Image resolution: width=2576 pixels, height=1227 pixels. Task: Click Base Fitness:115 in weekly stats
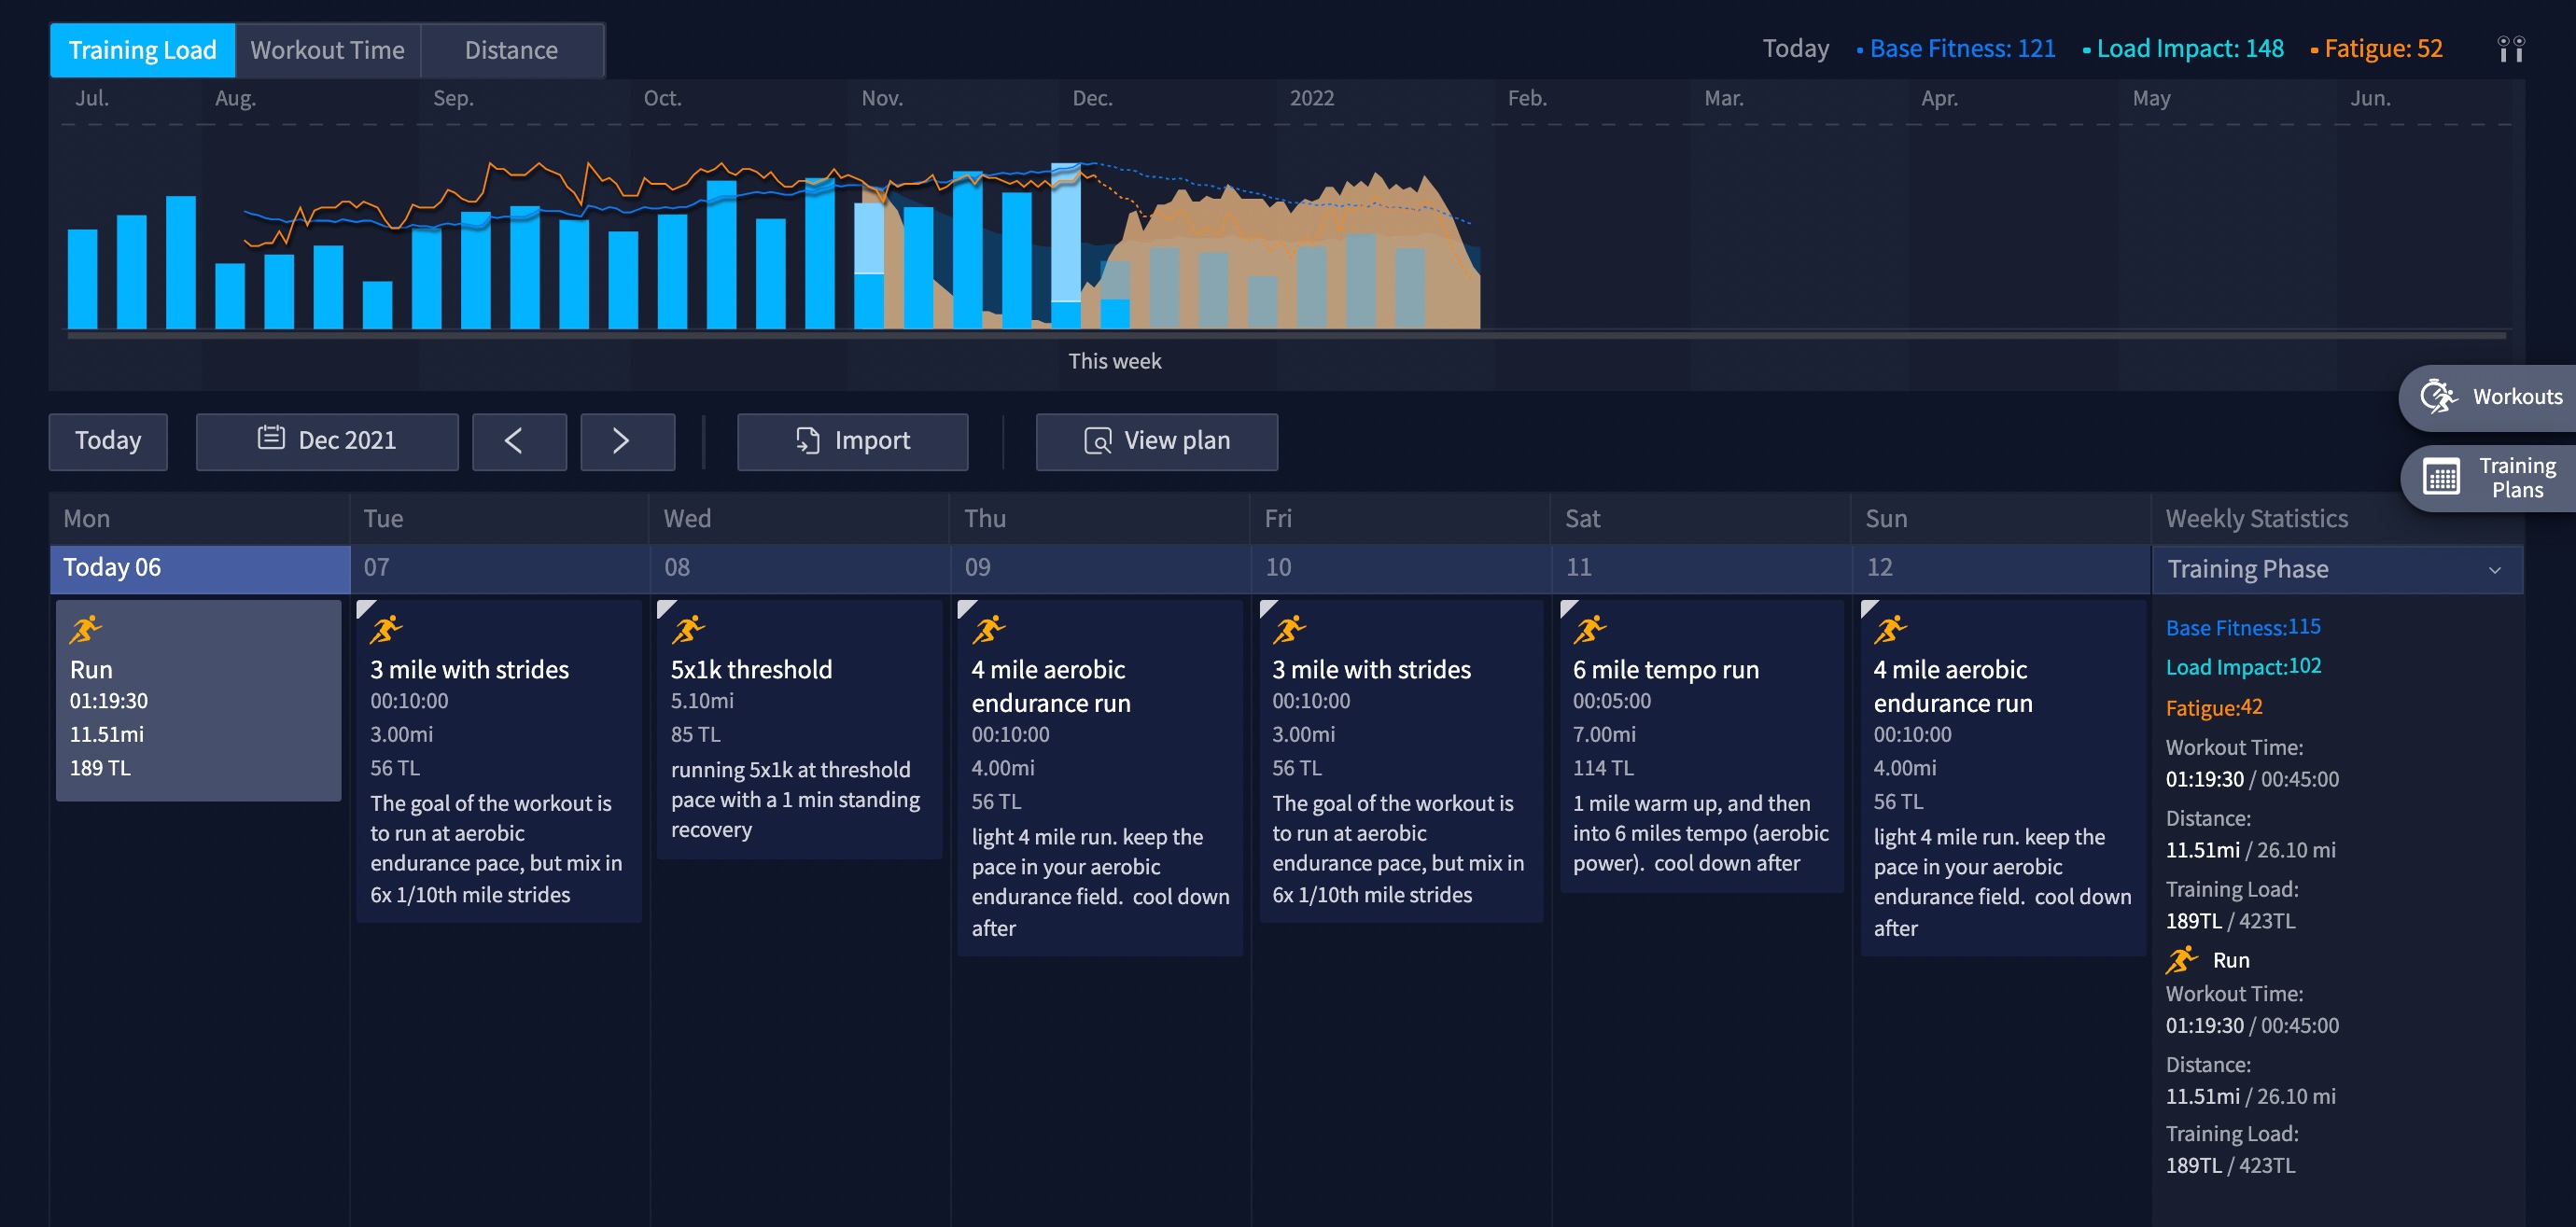click(2243, 627)
